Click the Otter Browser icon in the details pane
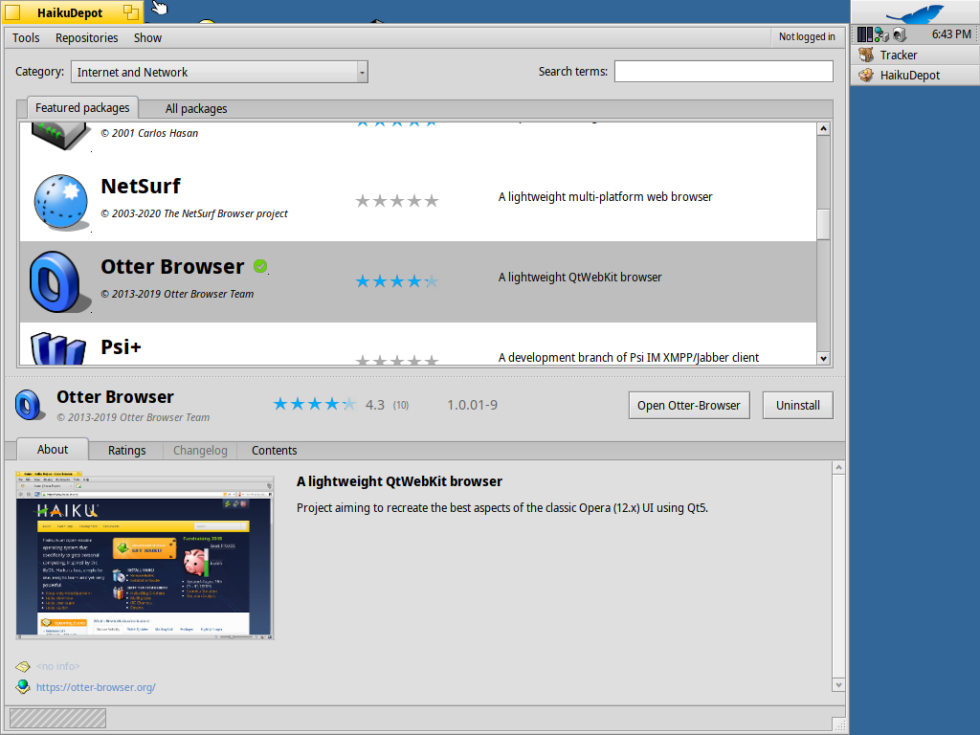Viewport: 980px width, 735px height. point(29,404)
